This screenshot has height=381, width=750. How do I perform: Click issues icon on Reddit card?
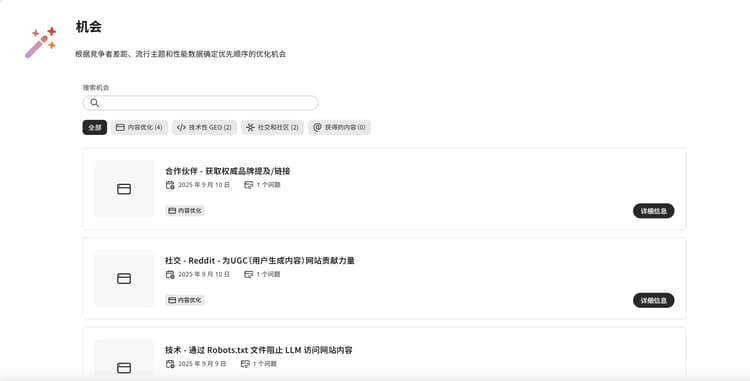tap(248, 274)
